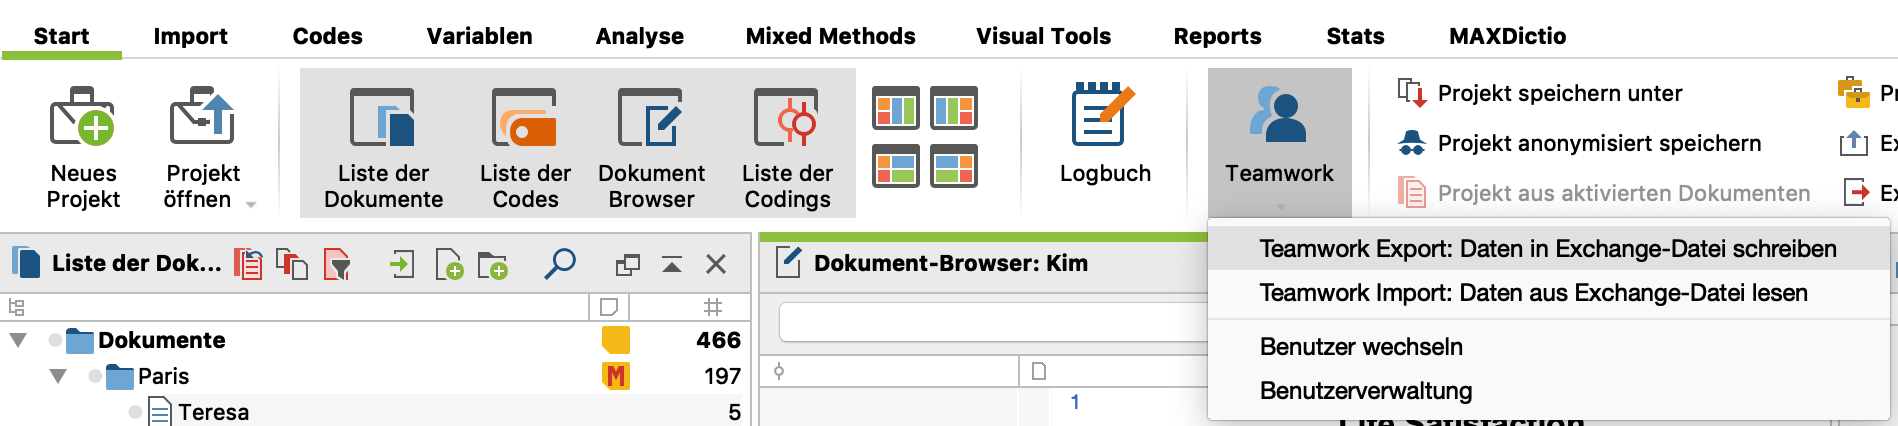
Task: Open the M memo on Paris row
Action: [x=616, y=376]
